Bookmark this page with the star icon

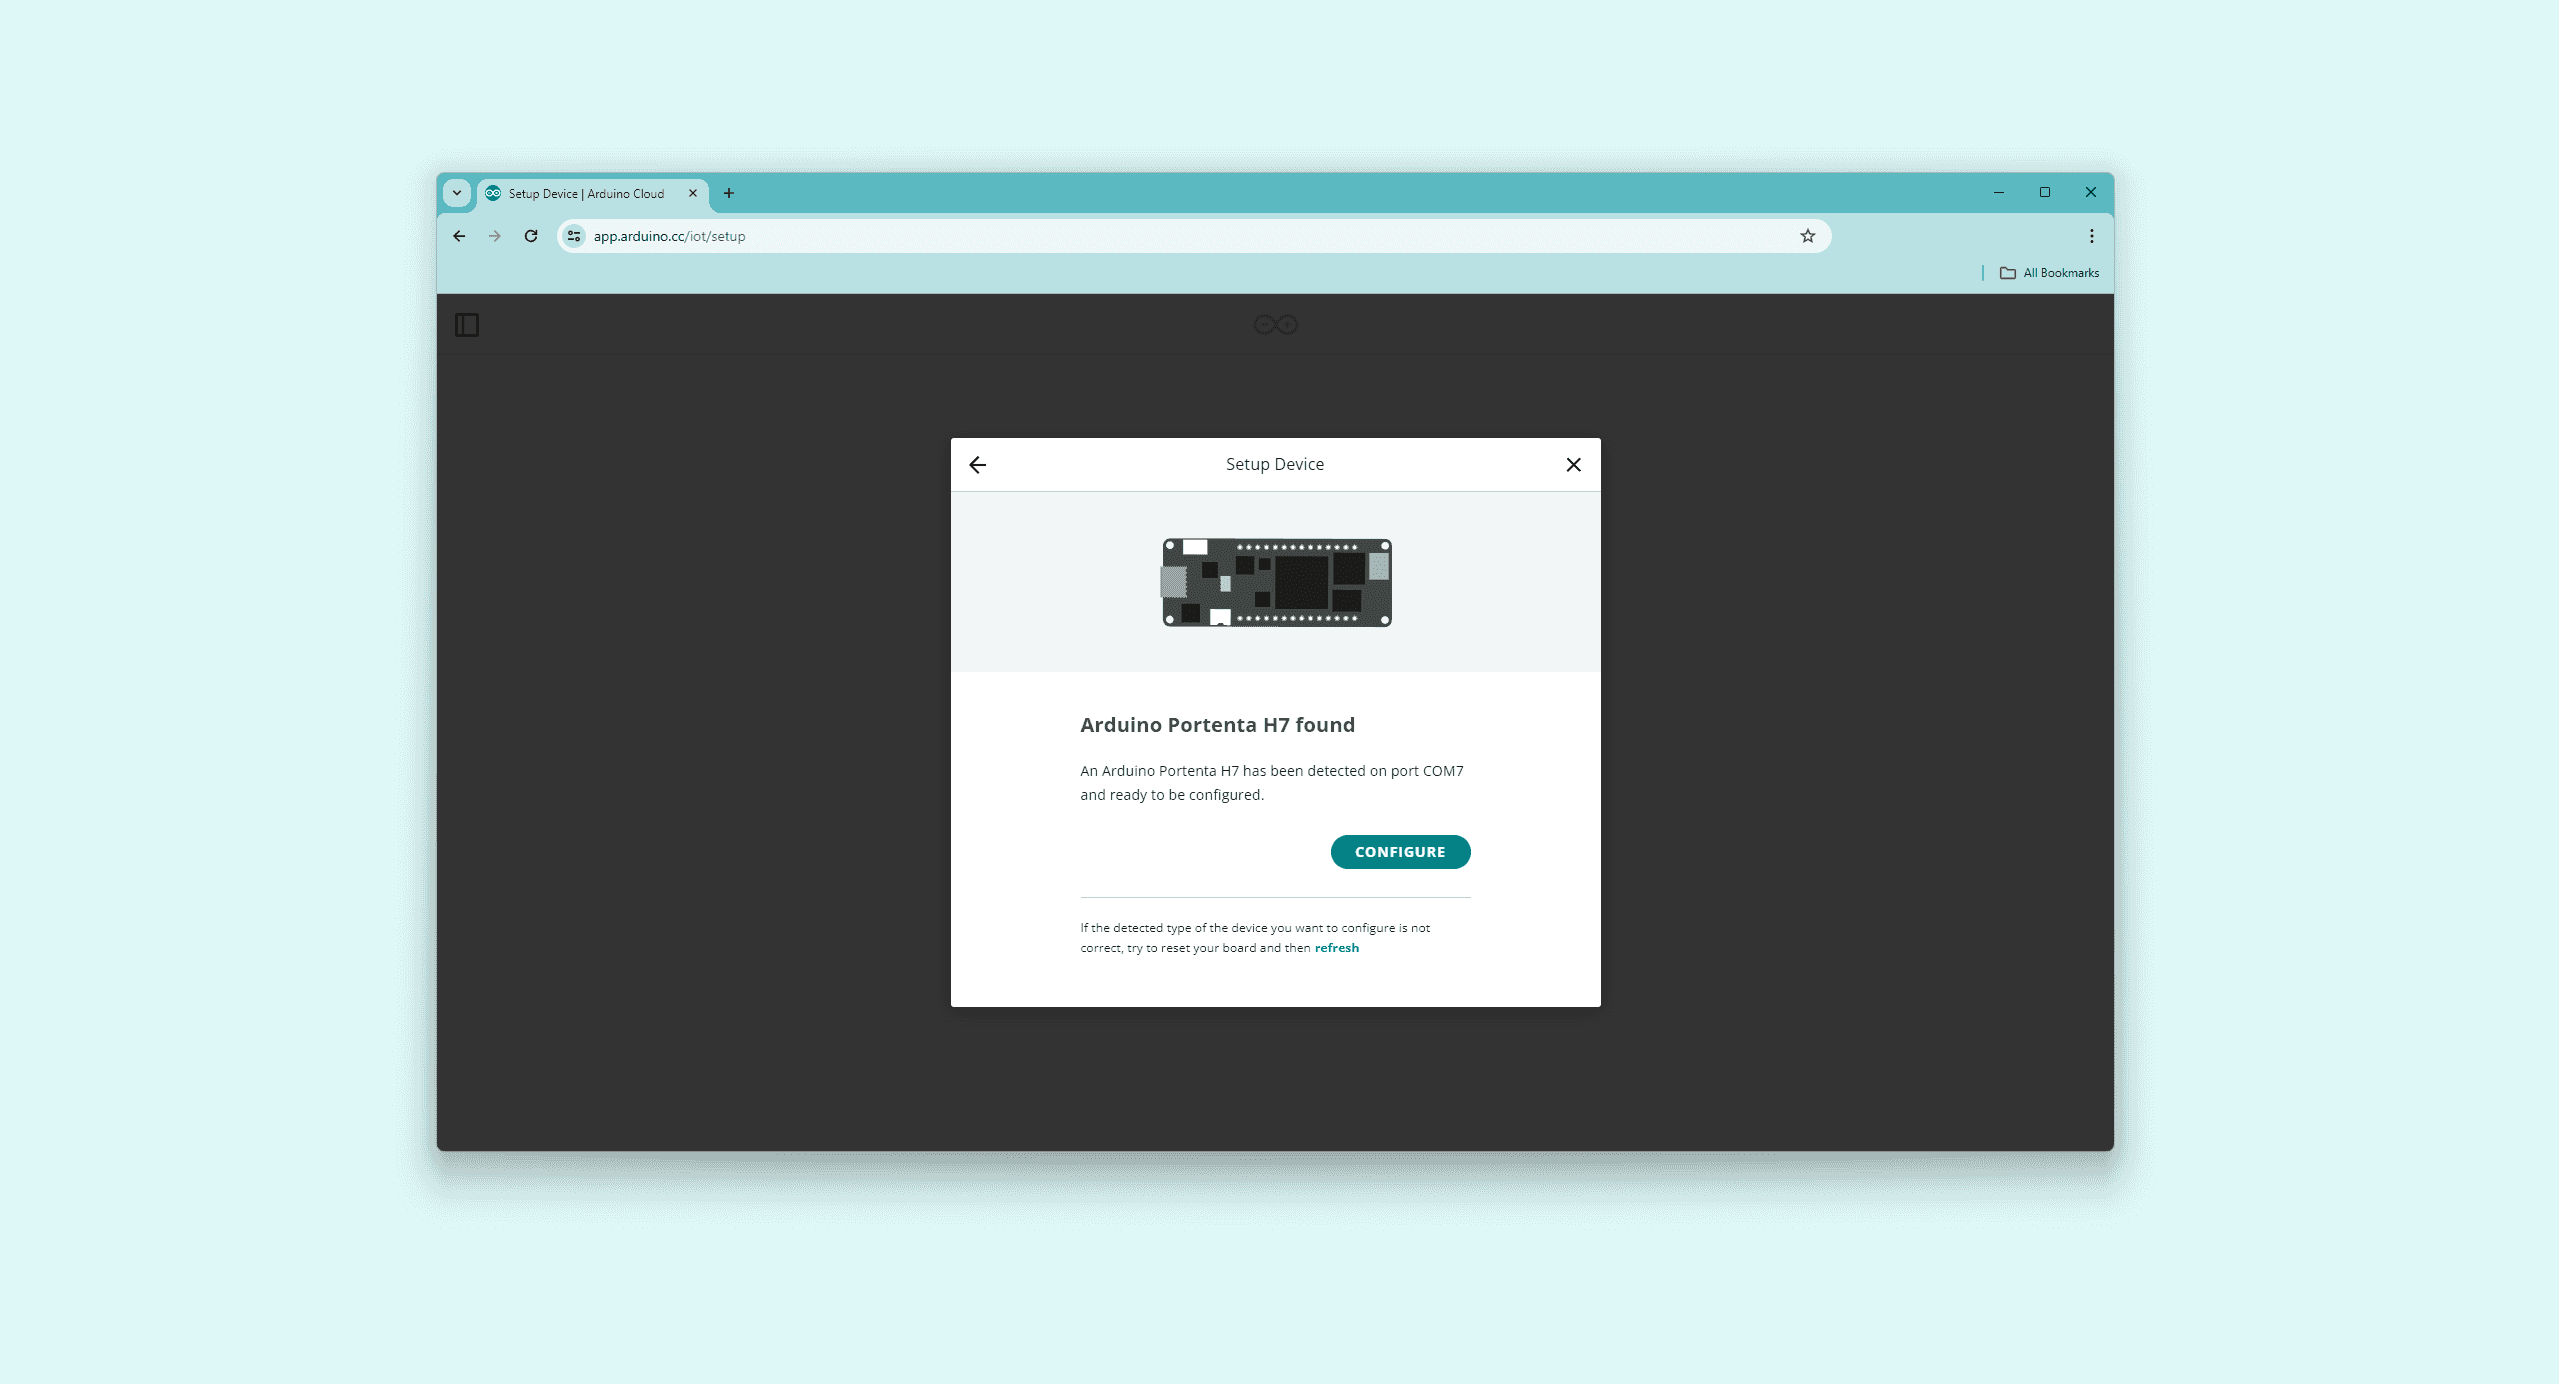(x=1807, y=237)
